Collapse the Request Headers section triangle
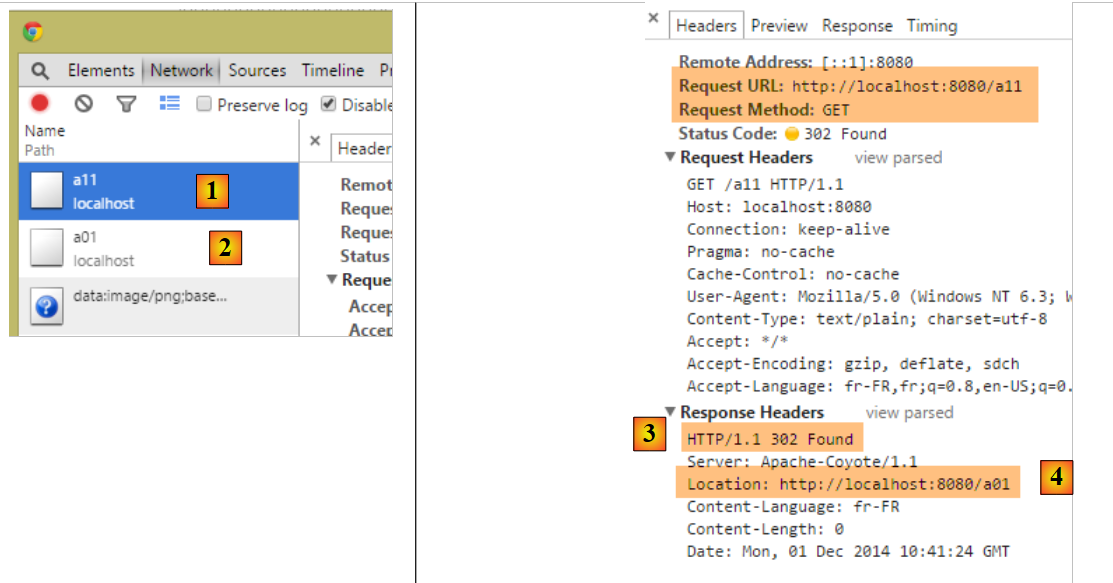Screen dimensions: 1113x583 670,158
